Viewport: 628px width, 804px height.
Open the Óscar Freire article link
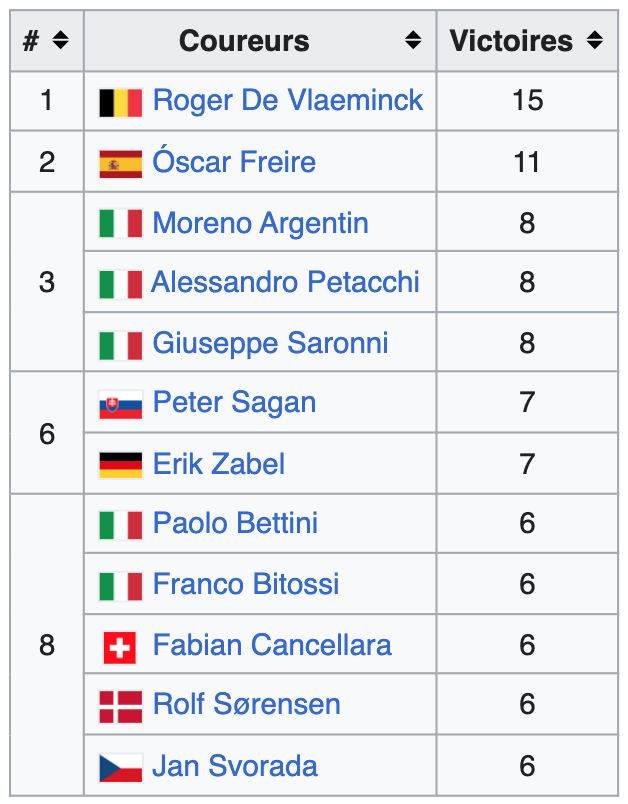(234, 162)
